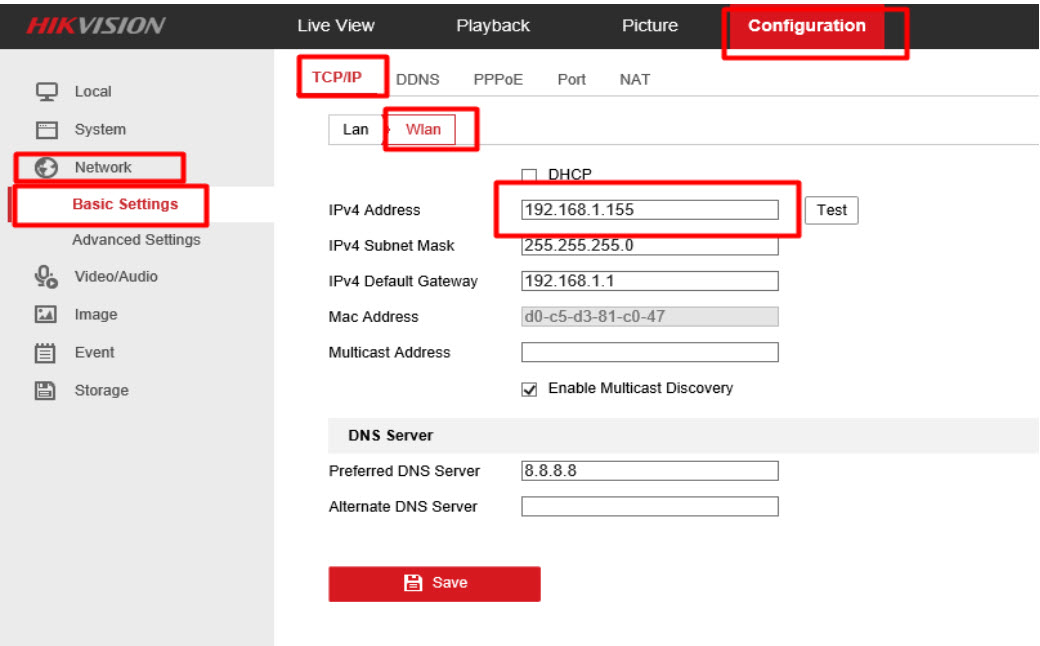Image resolution: width=1040 pixels, height=646 pixels.
Task: Select Basic Settings under Network
Action: [x=125, y=204]
